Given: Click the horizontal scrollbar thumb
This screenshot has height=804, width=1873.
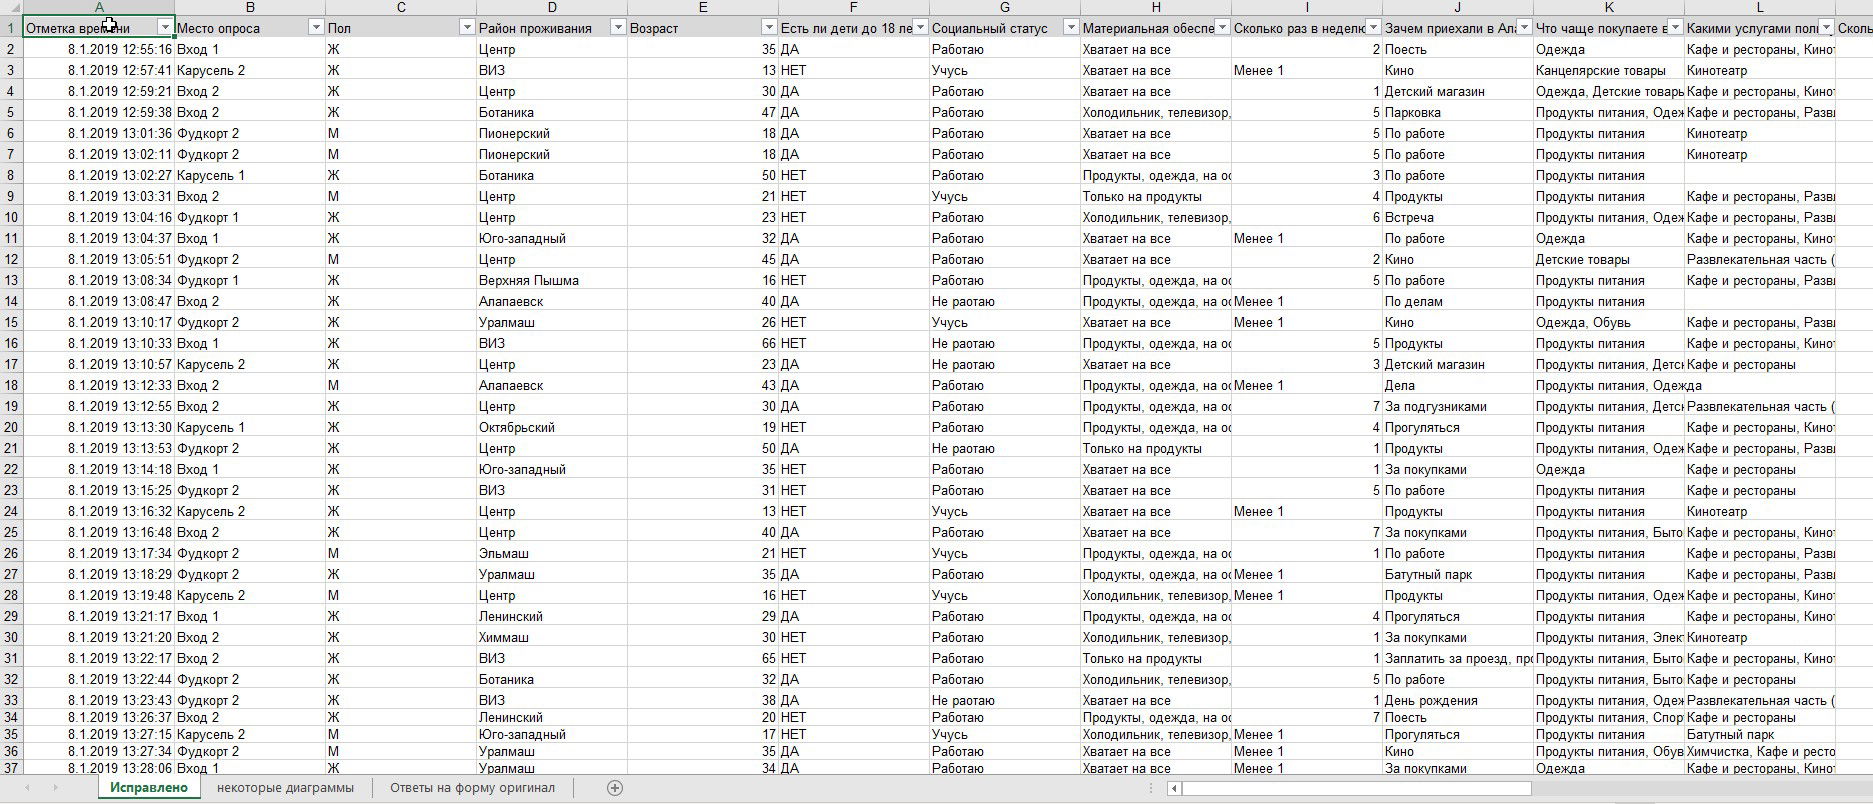Looking at the screenshot, I should click(1357, 788).
